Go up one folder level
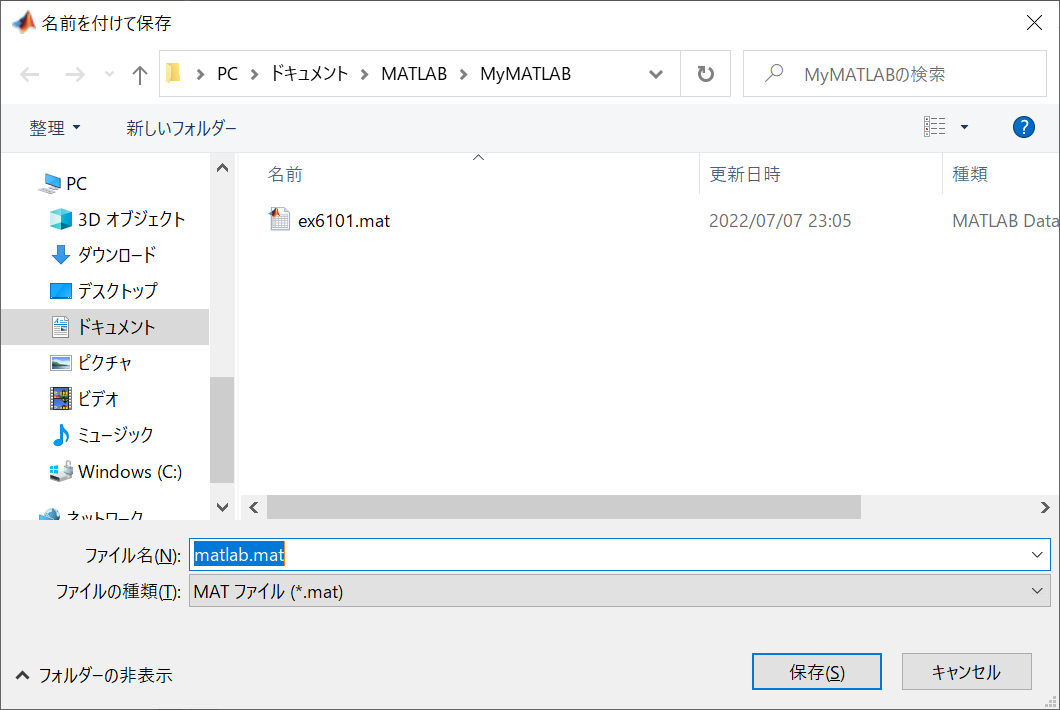The image size is (1060, 710). tap(139, 74)
